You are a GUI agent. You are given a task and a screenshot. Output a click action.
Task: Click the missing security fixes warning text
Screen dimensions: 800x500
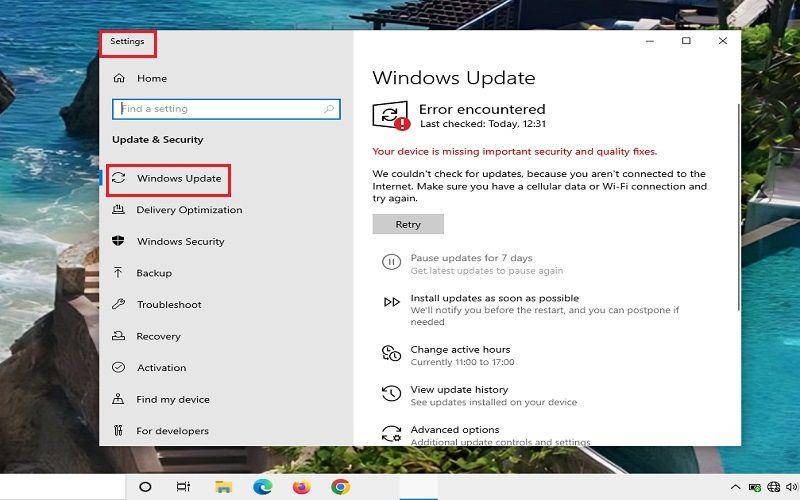coord(515,152)
